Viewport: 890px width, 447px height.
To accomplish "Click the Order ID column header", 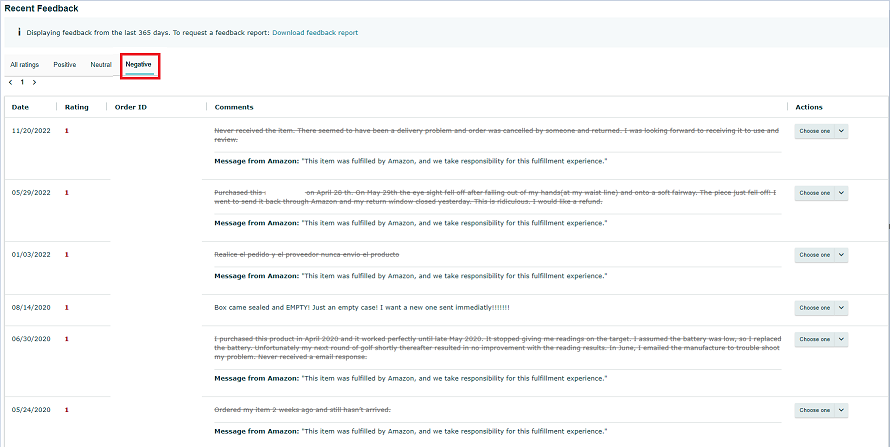I will point(131,107).
